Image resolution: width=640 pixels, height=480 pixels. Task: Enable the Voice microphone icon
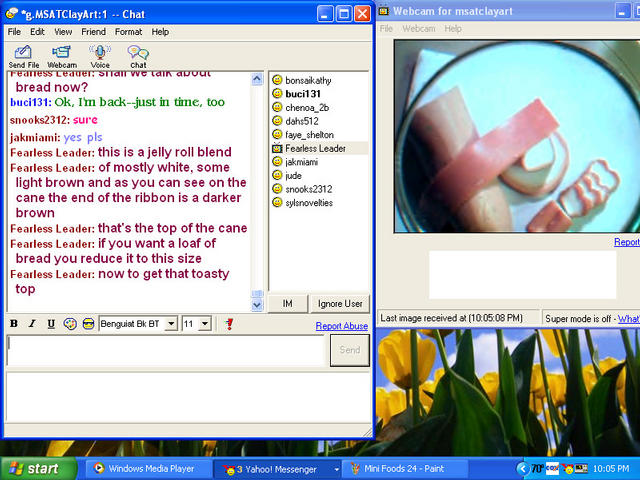pyautogui.click(x=100, y=56)
